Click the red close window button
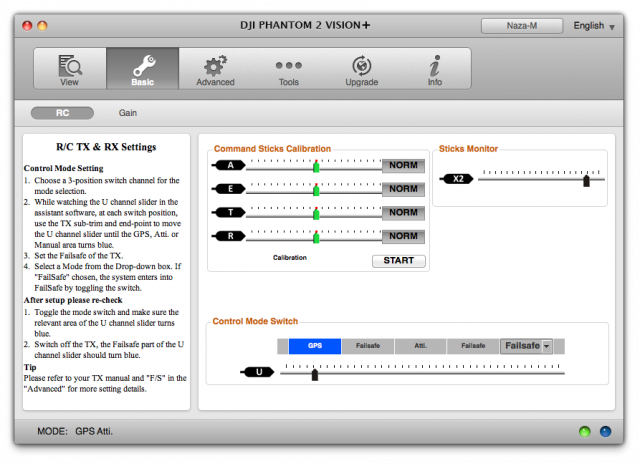This screenshot has width=640, height=466. click(x=27, y=26)
